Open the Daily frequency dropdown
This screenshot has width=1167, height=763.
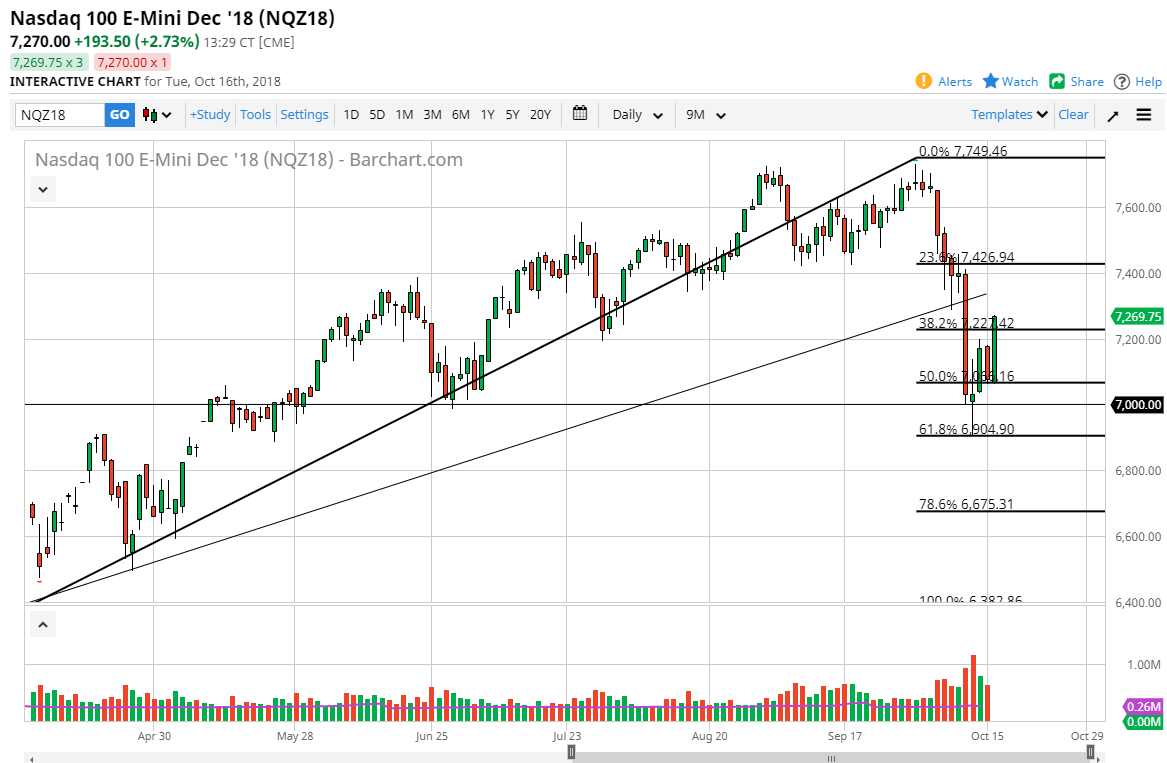pos(635,115)
